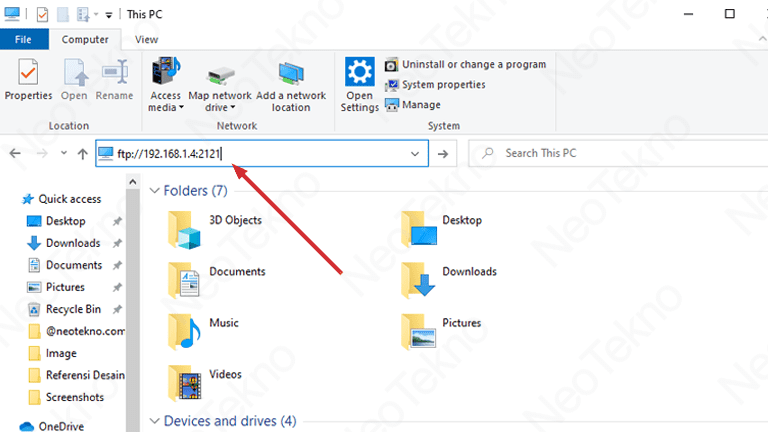Screen dimensions: 768x432
Task: Click the Up one level arrow
Action: (x=82, y=154)
